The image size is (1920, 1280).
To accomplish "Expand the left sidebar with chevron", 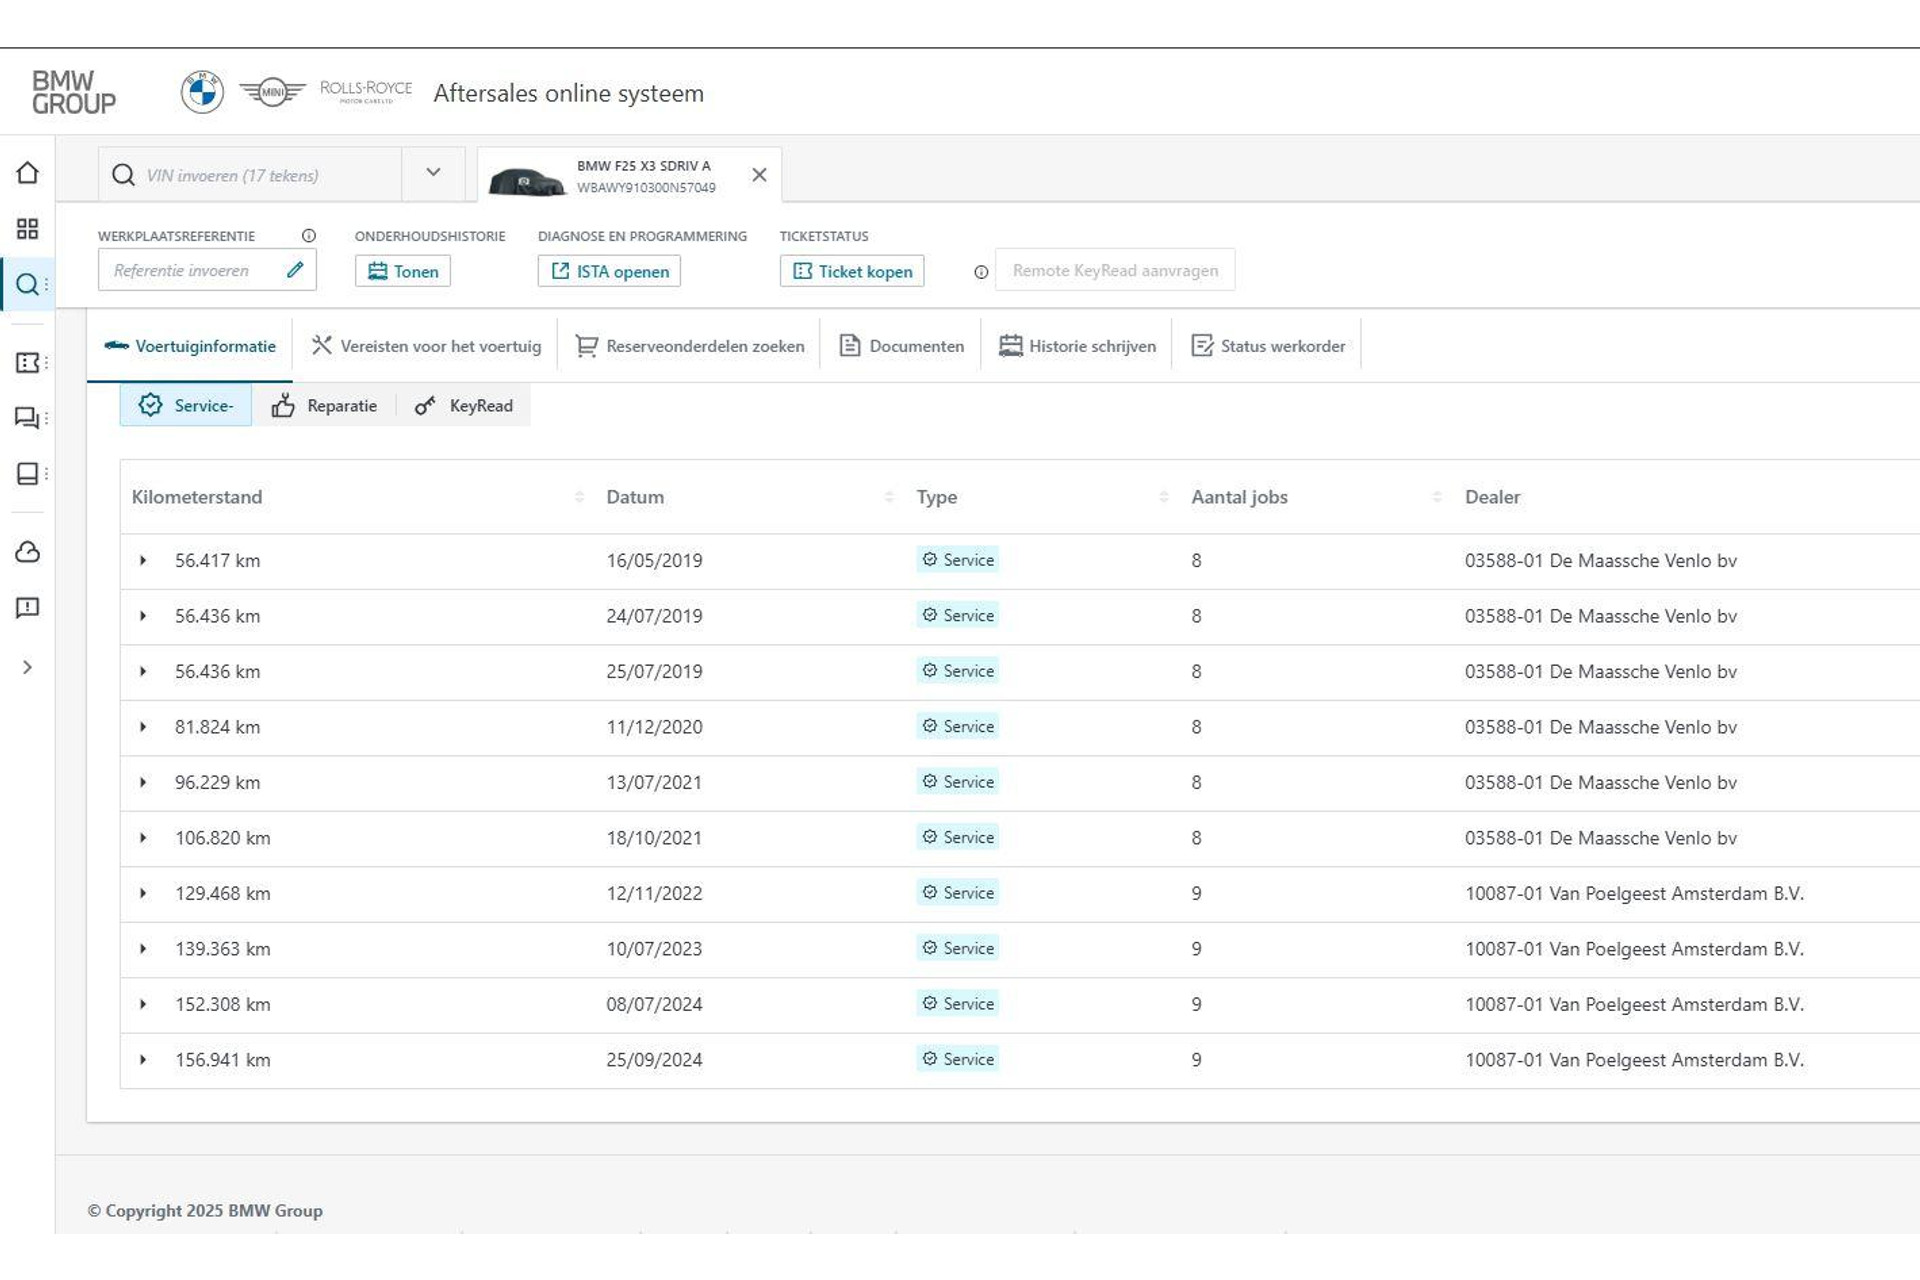I will [x=28, y=667].
